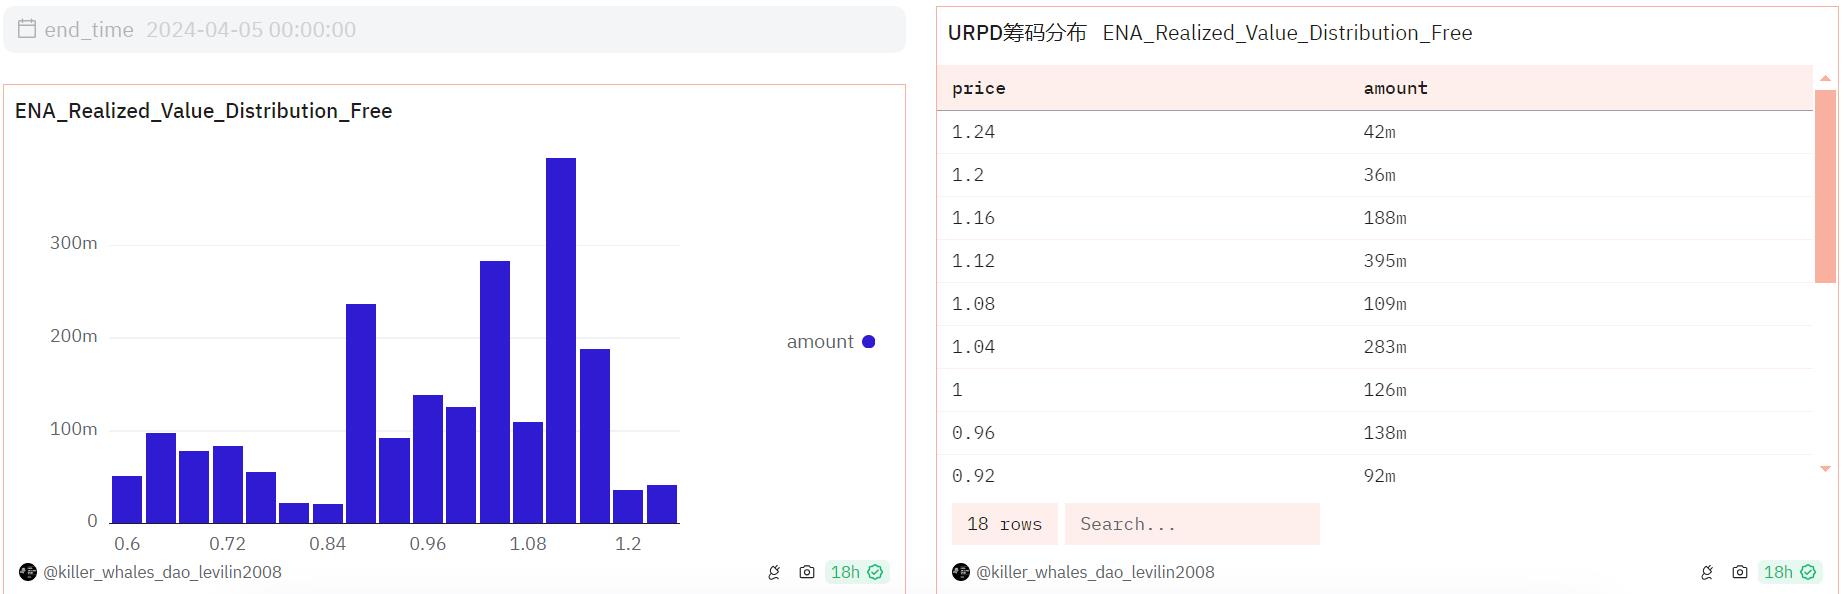Click the 18h refresh badge under the chart
Viewport: 1847px width, 594px height.
point(856,572)
